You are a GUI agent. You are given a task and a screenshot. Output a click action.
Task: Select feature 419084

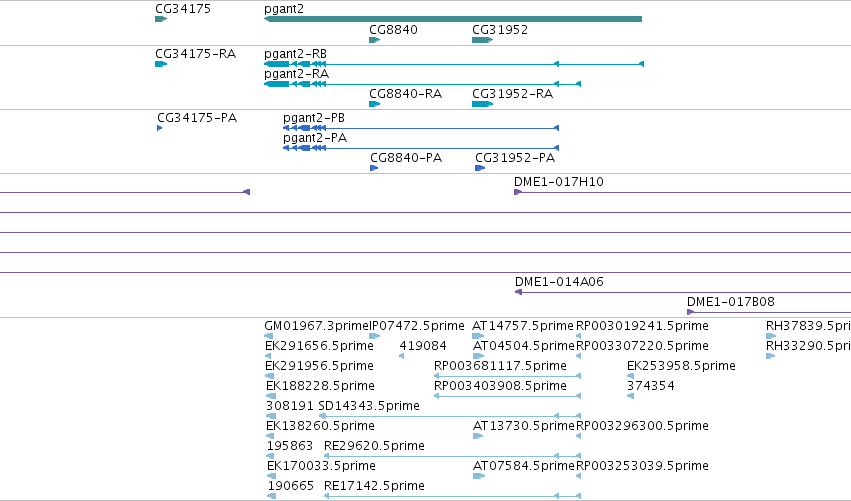[x=402, y=356]
